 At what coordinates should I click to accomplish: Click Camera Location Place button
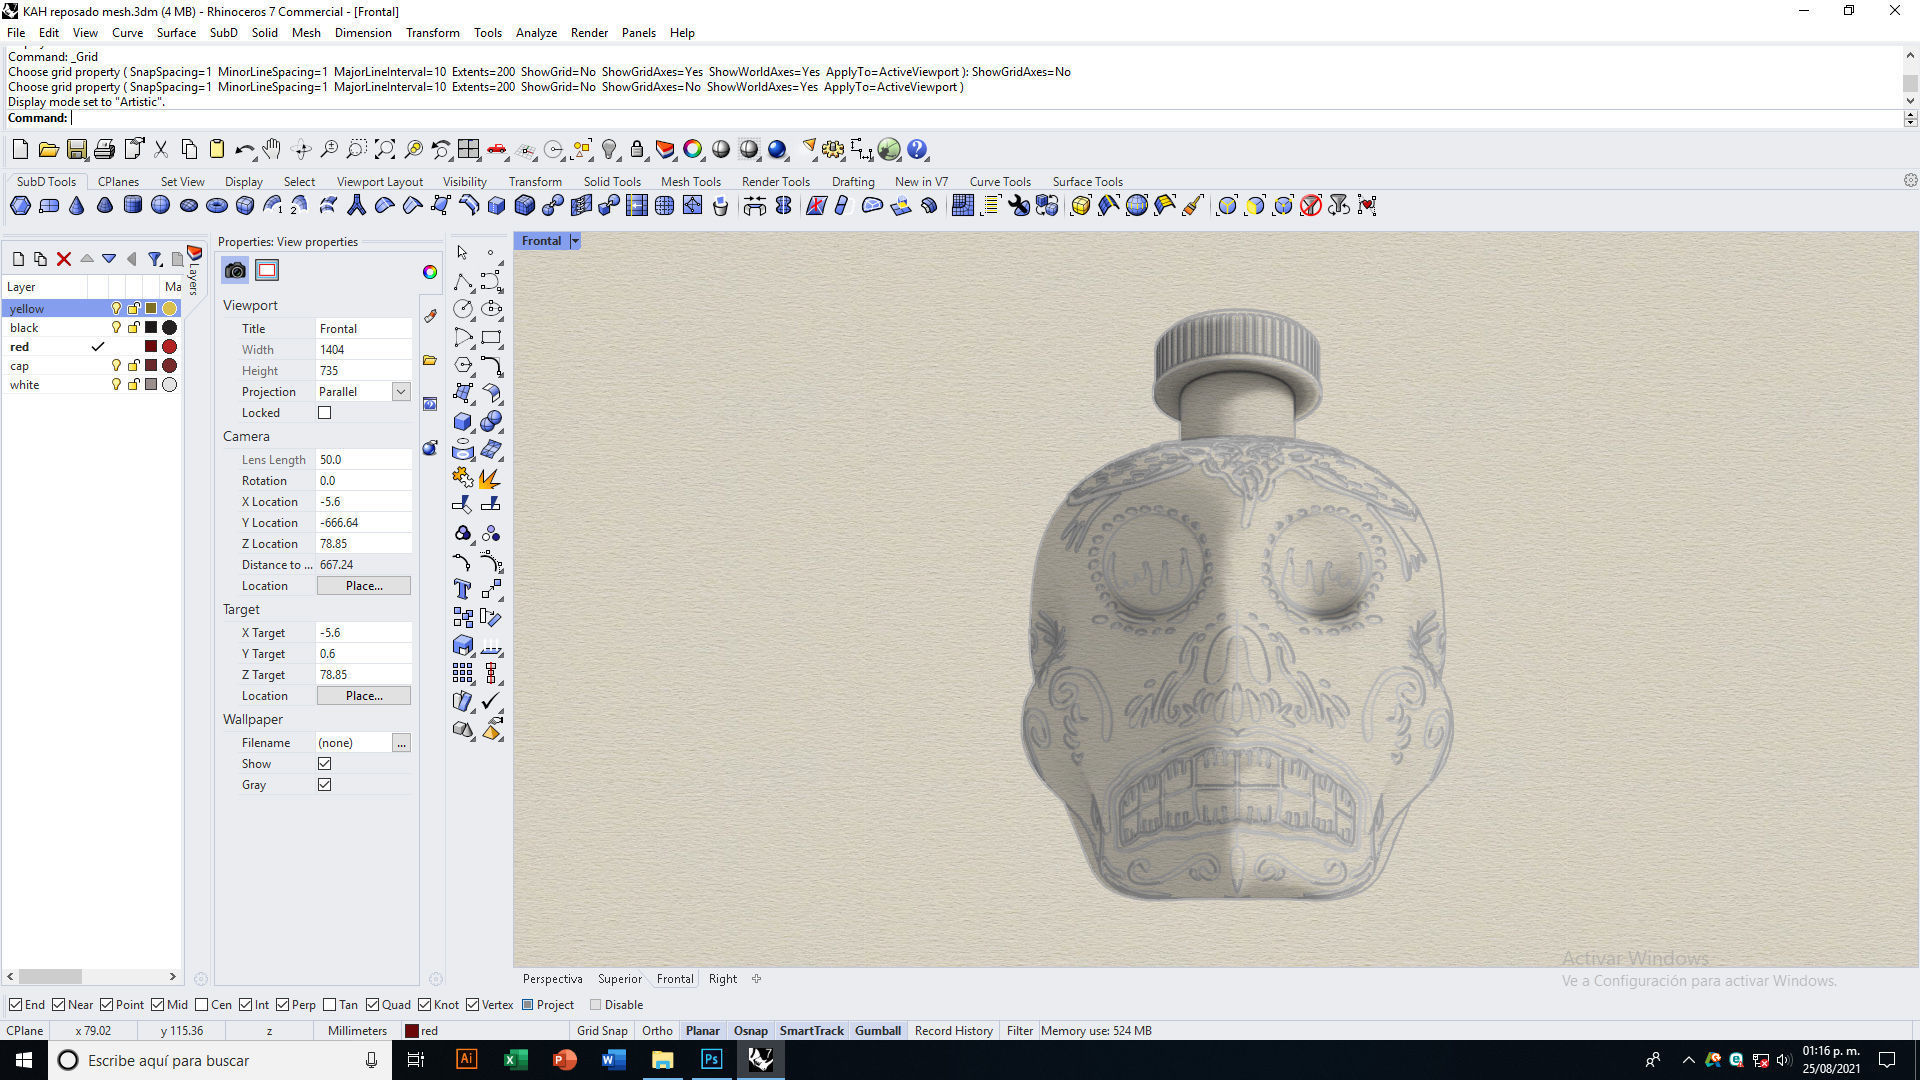tap(364, 586)
